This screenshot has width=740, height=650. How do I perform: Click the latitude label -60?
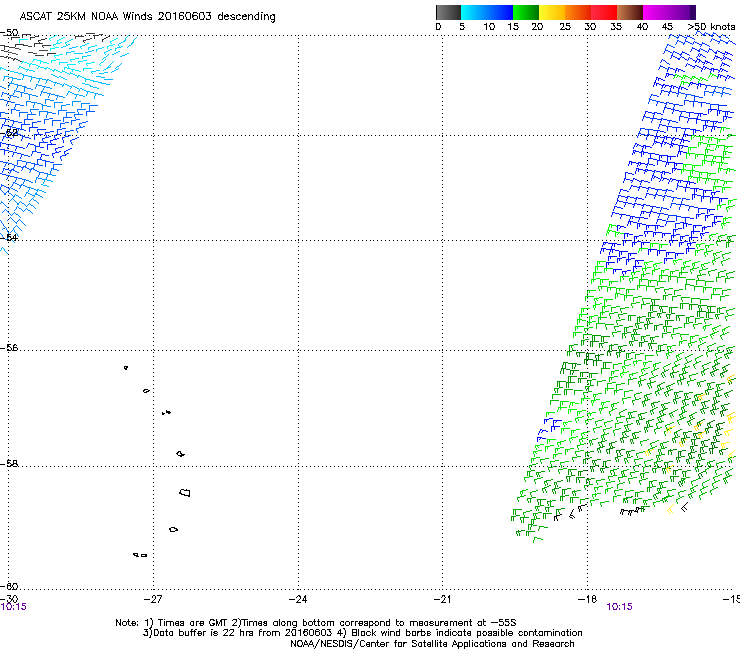pyautogui.click(x=9, y=586)
